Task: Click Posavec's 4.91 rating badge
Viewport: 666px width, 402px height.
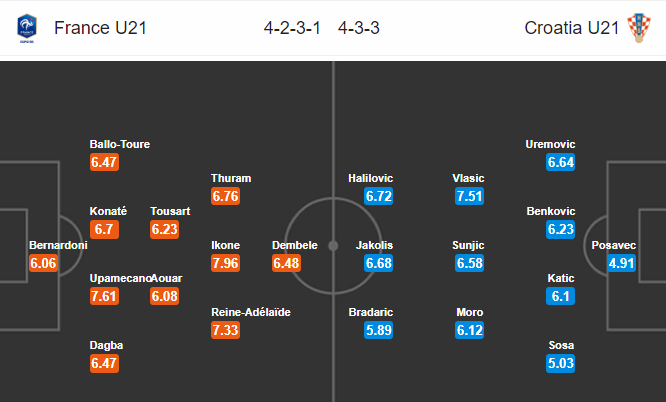Action: 621,263
